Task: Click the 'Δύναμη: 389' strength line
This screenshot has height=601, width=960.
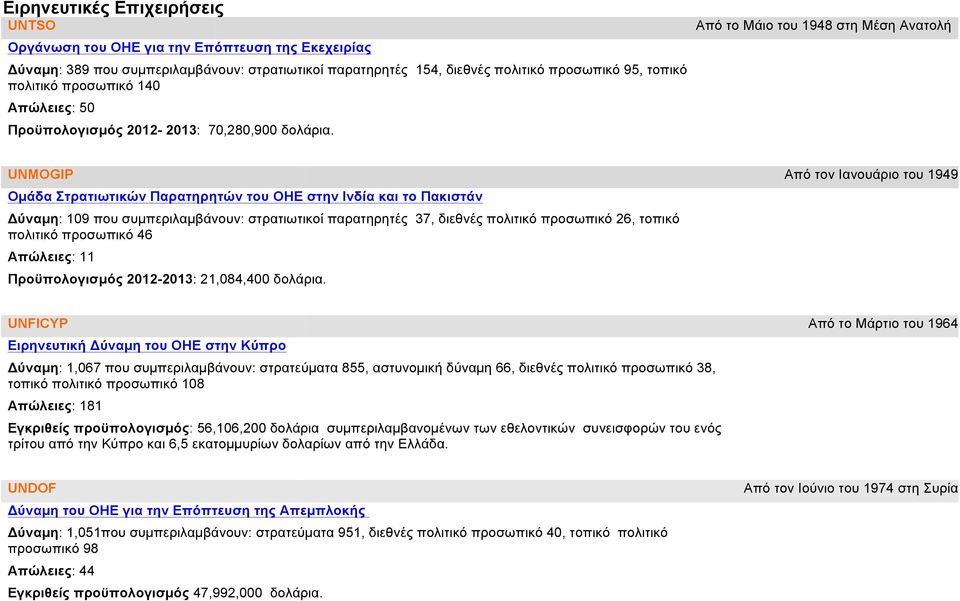Action: click(x=347, y=78)
